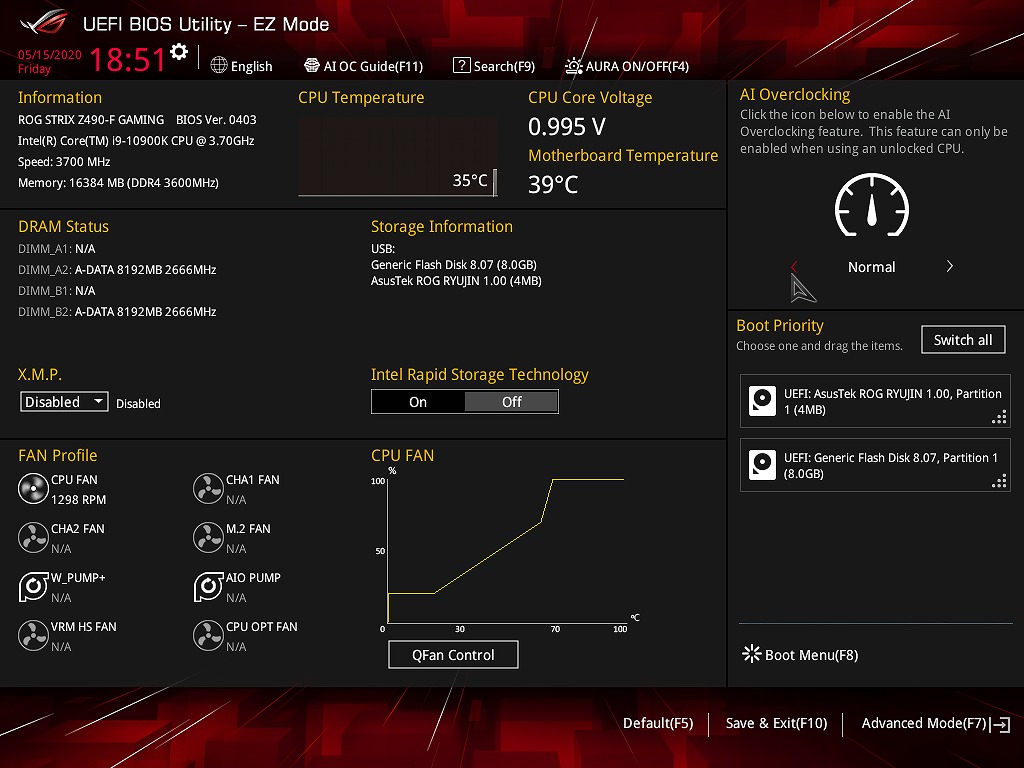Click the CPU OPT FAN icon

[x=208, y=635]
